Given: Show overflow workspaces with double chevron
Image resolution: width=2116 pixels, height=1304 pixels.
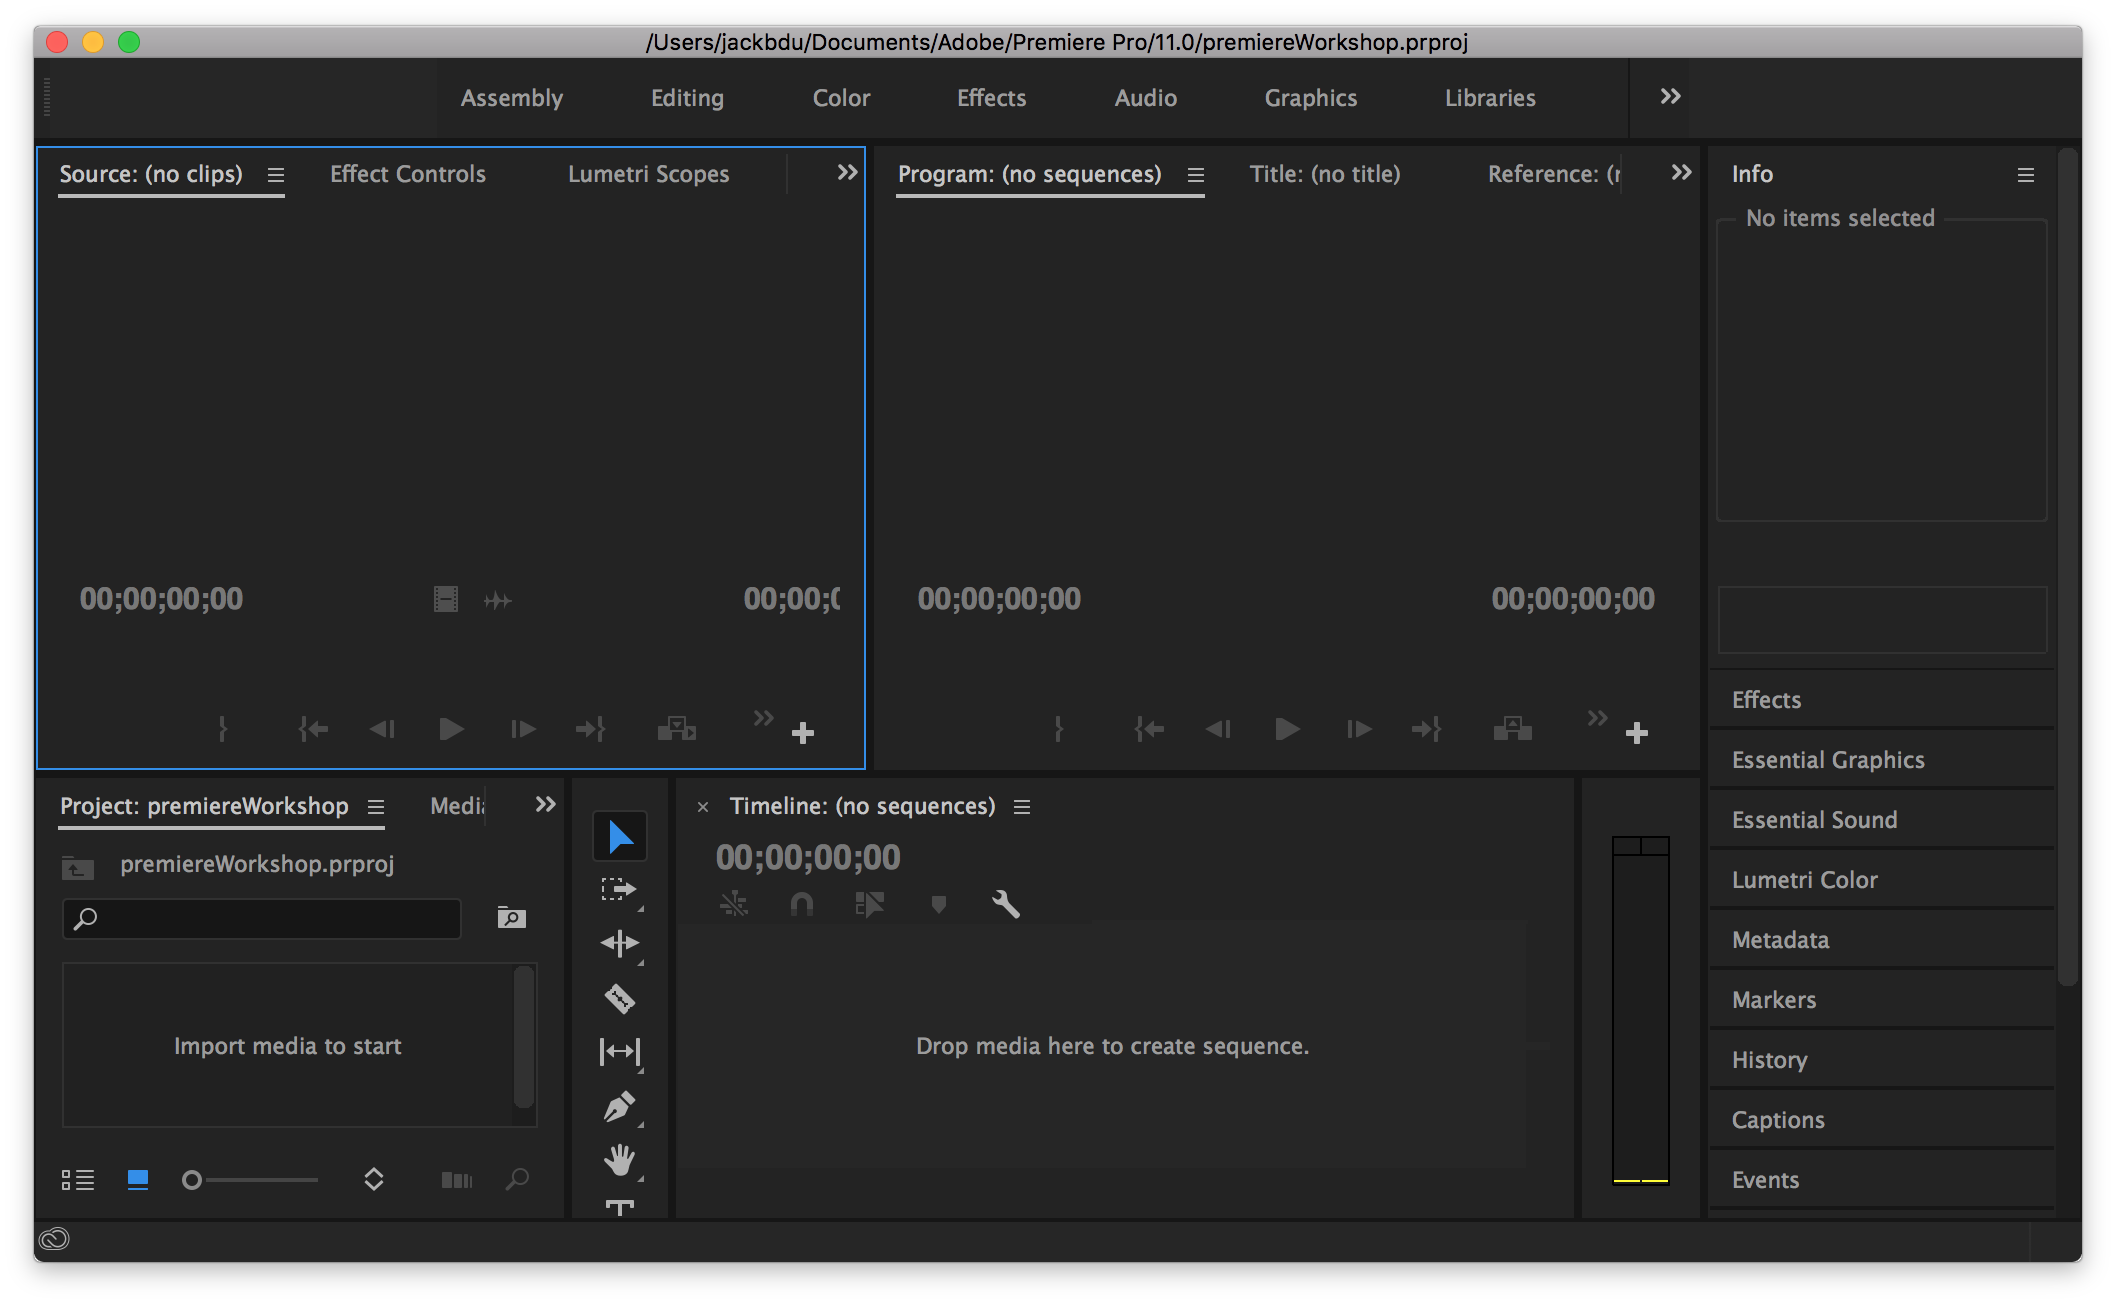Looking at the screenshot, I should [1670, 97].
